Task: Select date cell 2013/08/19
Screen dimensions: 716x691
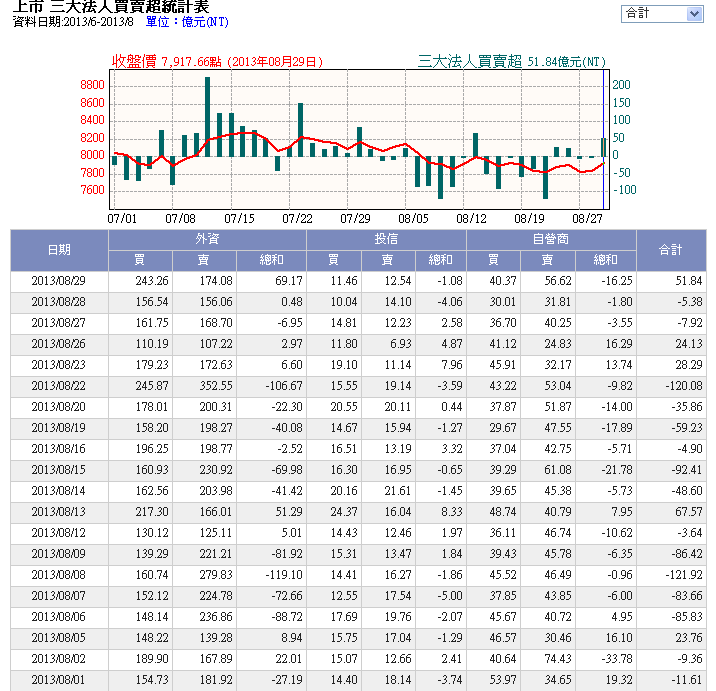Action: [58, 428]
